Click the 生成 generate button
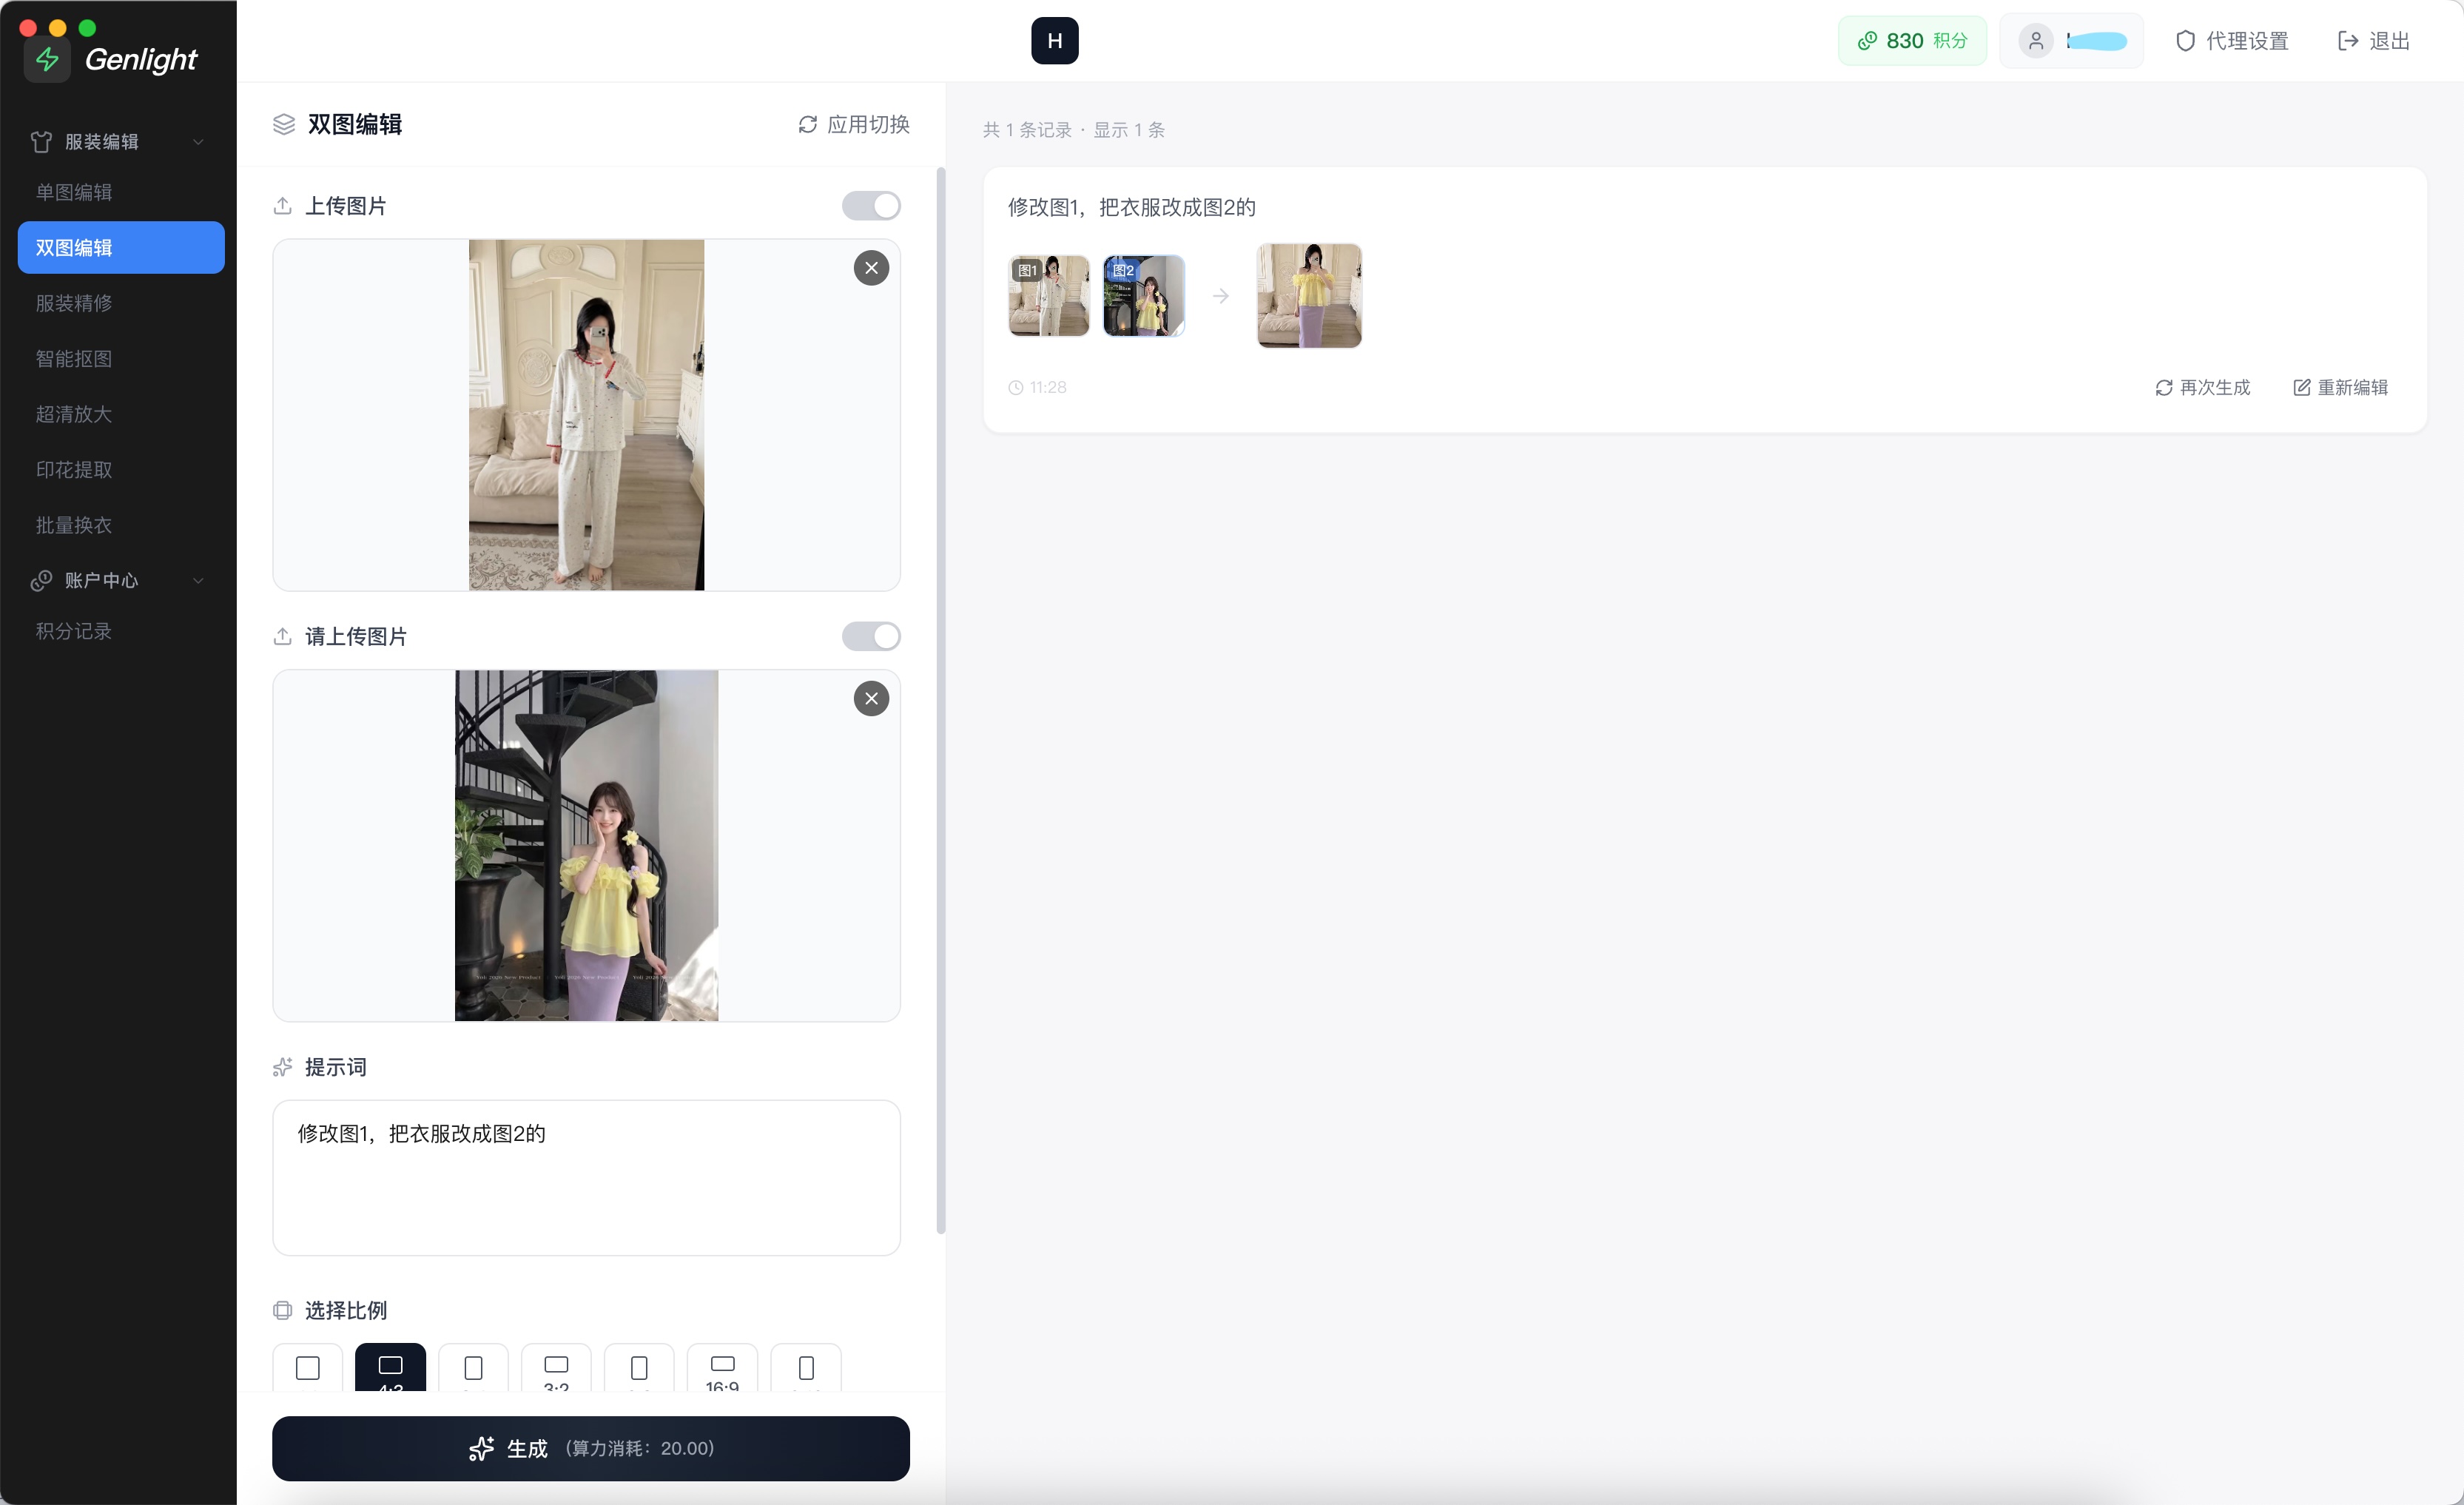The width and height of the screenshot is (2464, 1505). coord(590,1448)
